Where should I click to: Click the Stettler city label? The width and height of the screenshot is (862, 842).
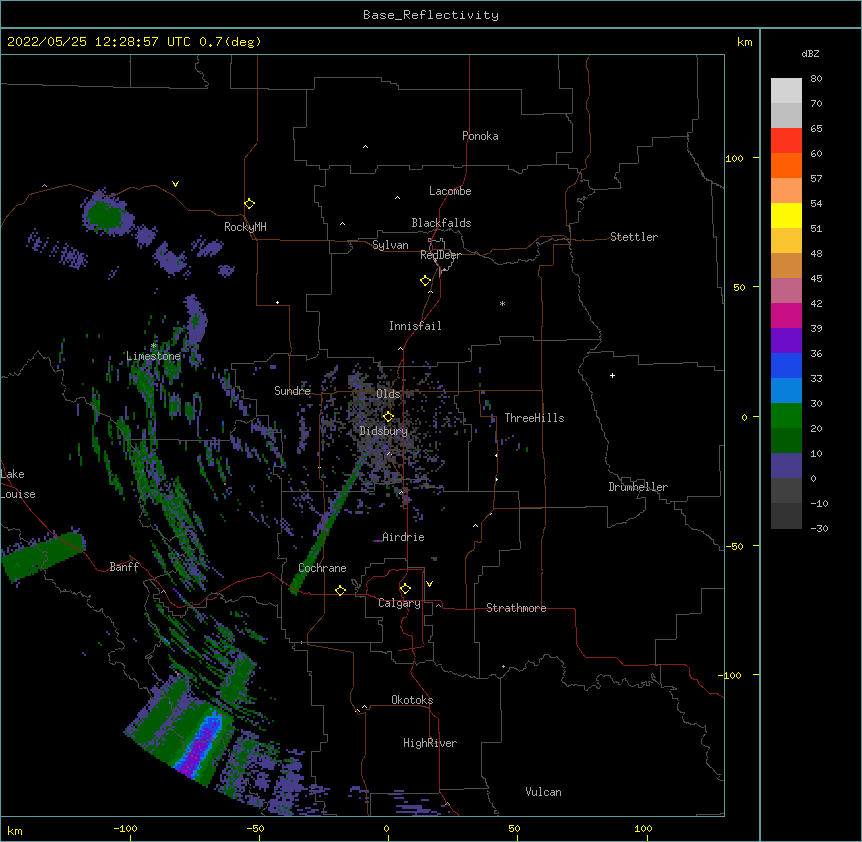634,237
